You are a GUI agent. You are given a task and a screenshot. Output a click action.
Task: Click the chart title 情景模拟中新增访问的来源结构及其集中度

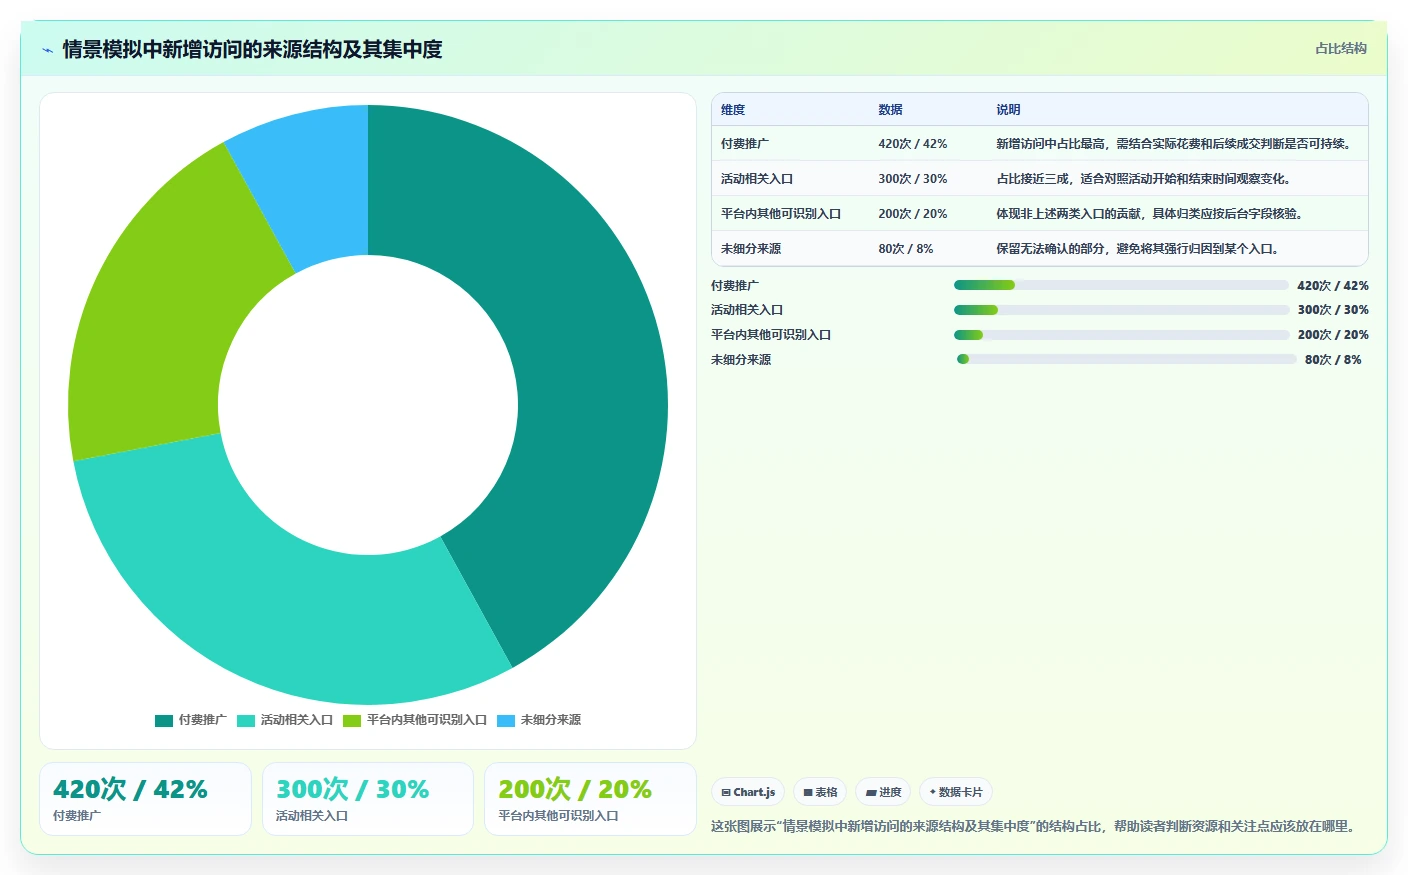point(252,49)
